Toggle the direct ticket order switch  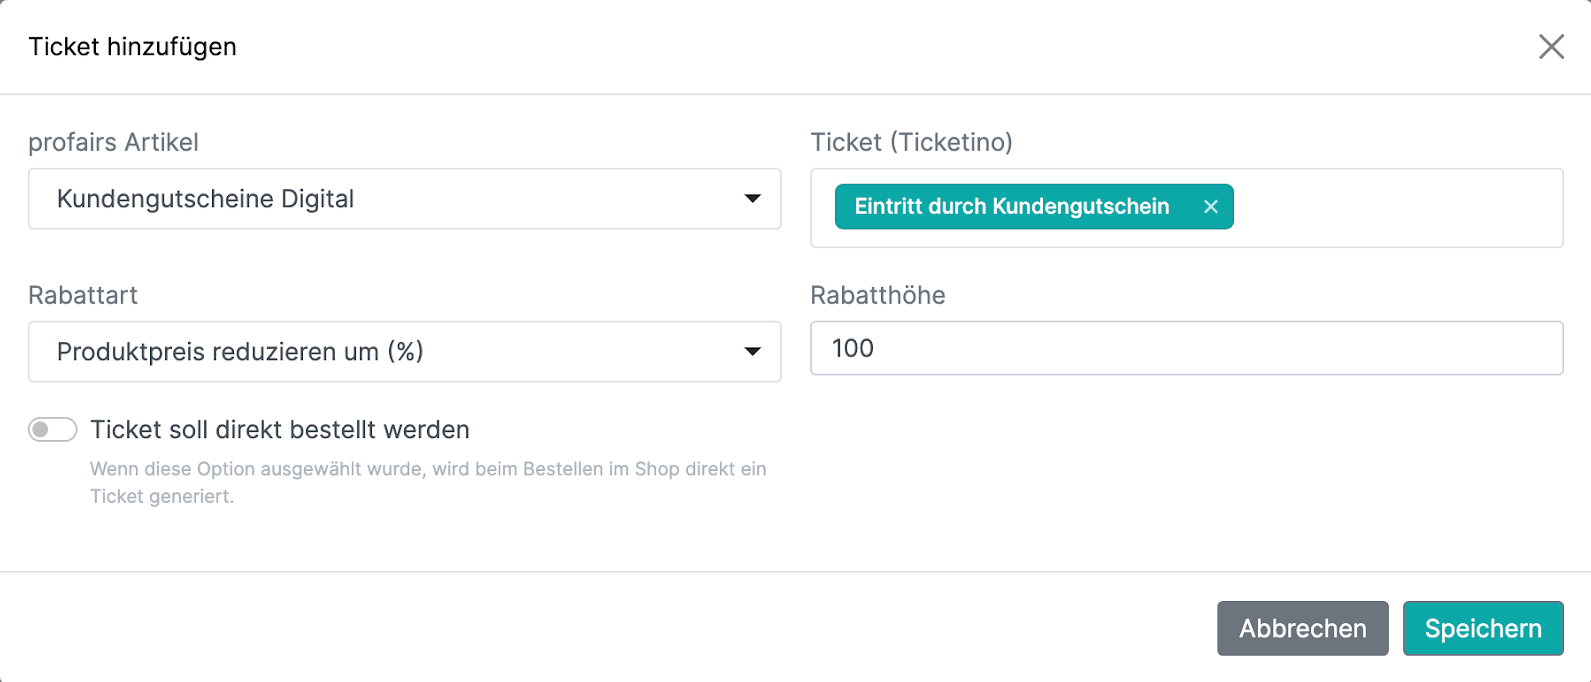tap(53, 430)
